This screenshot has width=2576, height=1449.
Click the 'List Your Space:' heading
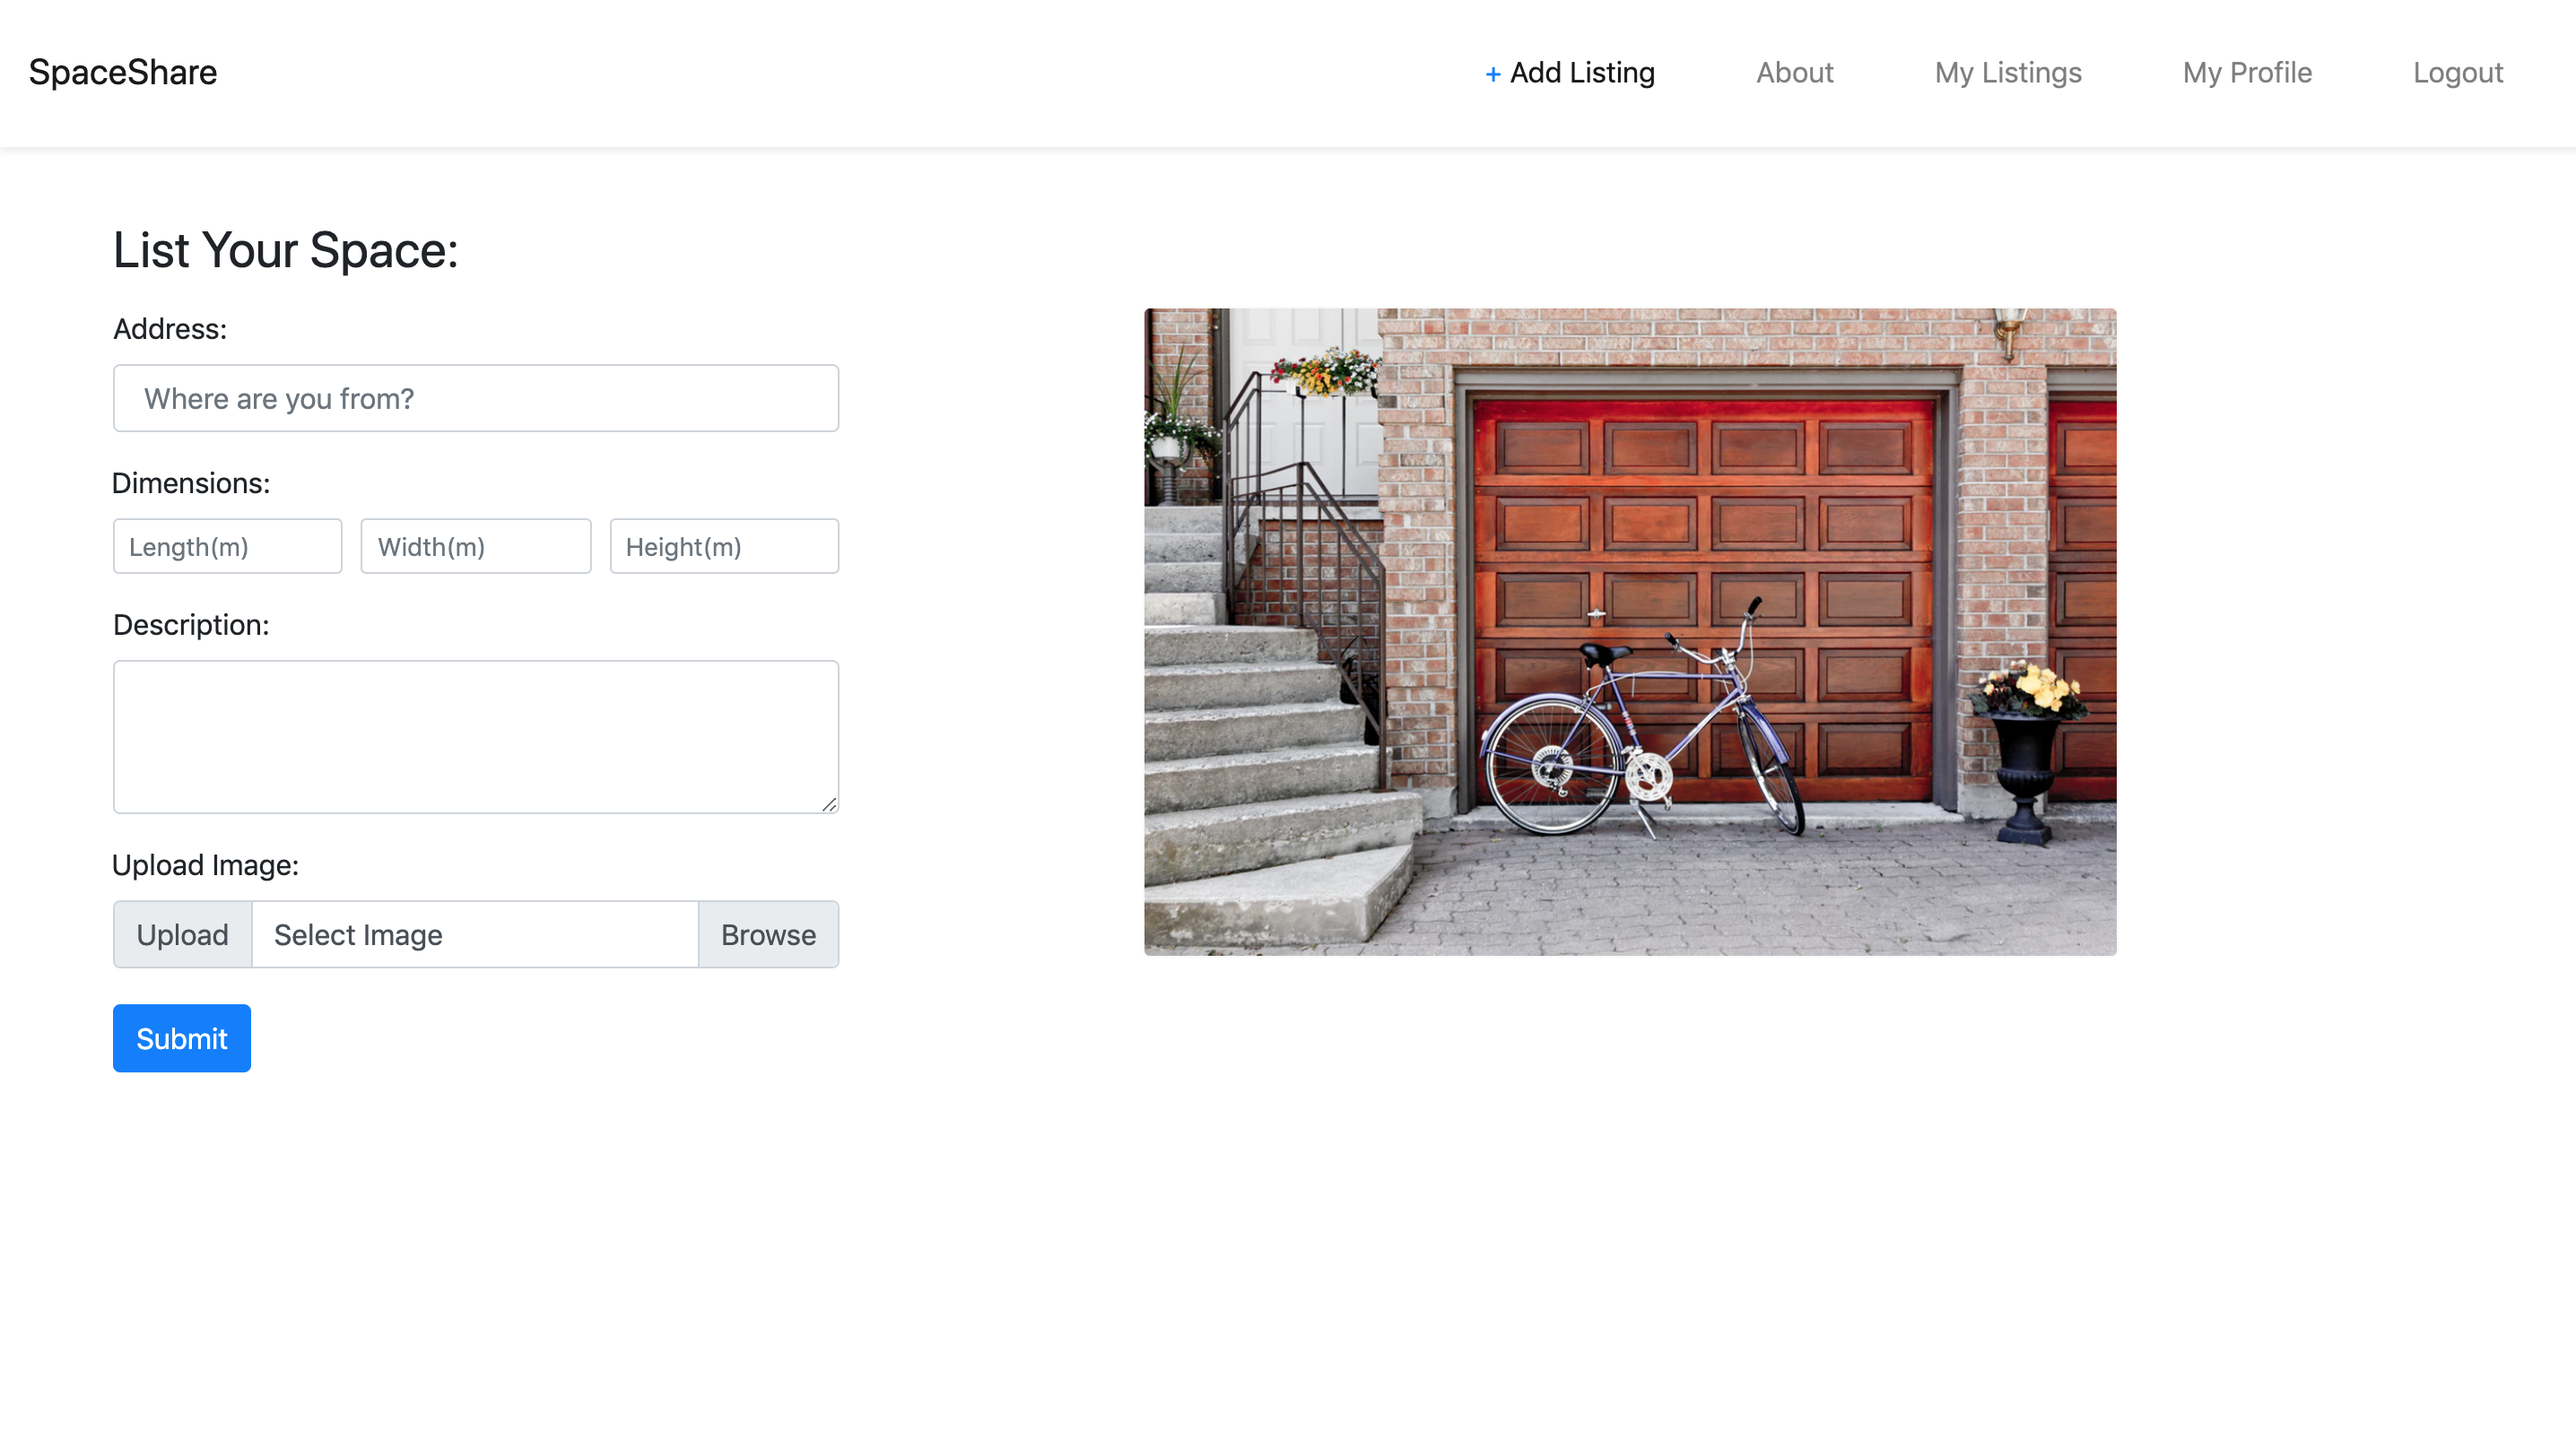pyautogui.click(x=285, y=250)
